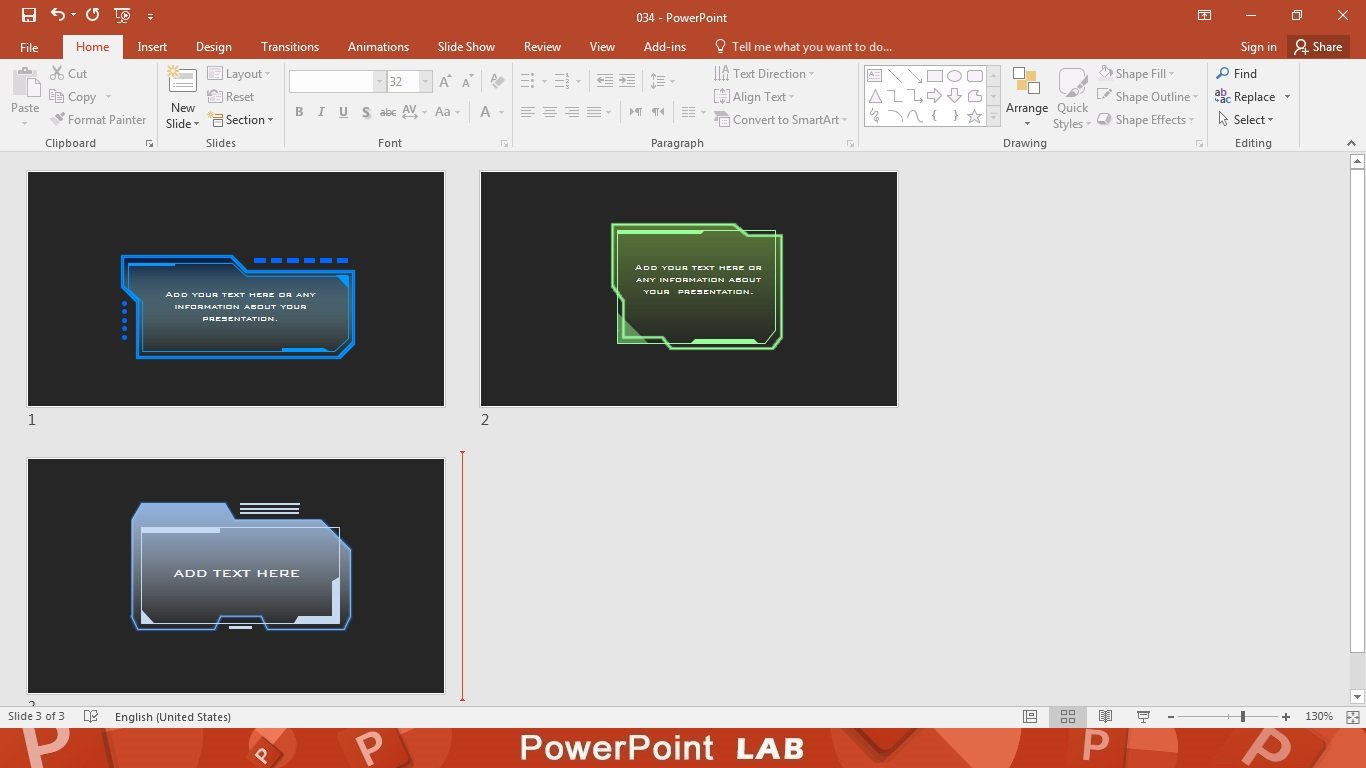Expand the Section dropdown
The width and height of the screenshot is (1366, 768).
coord(239,120)
